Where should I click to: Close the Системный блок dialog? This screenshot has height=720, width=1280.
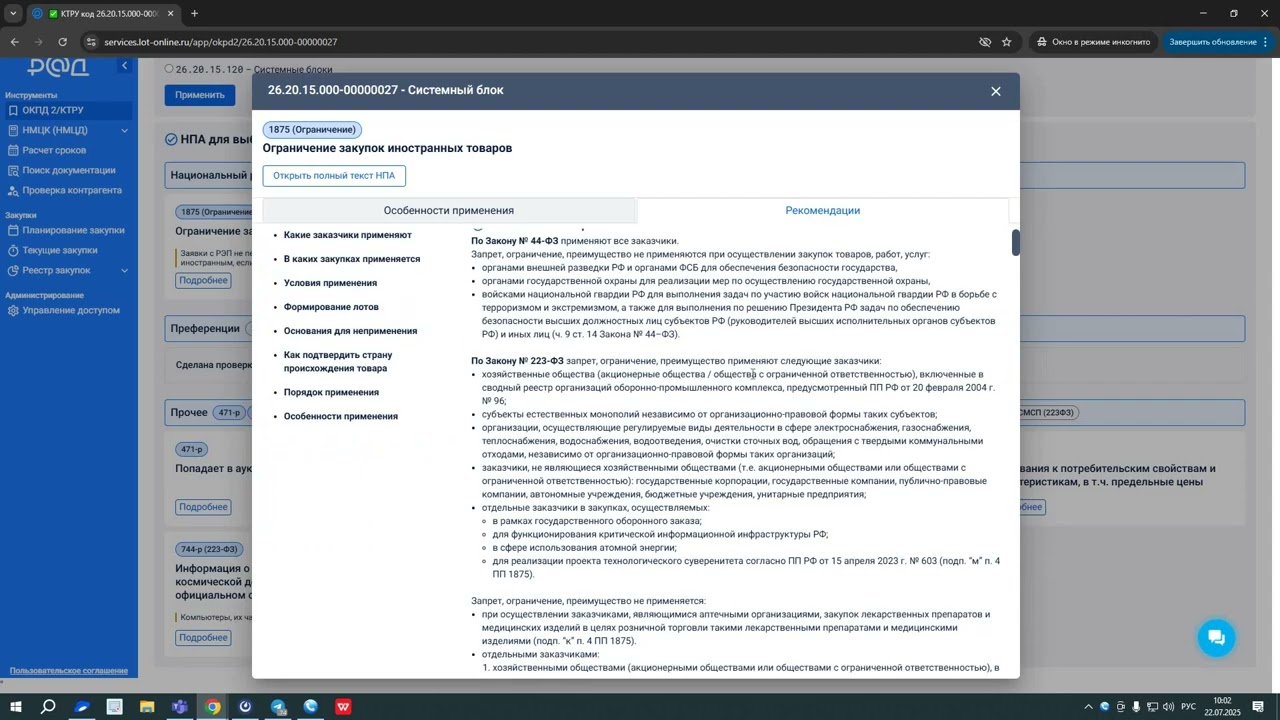coord(996,91)
